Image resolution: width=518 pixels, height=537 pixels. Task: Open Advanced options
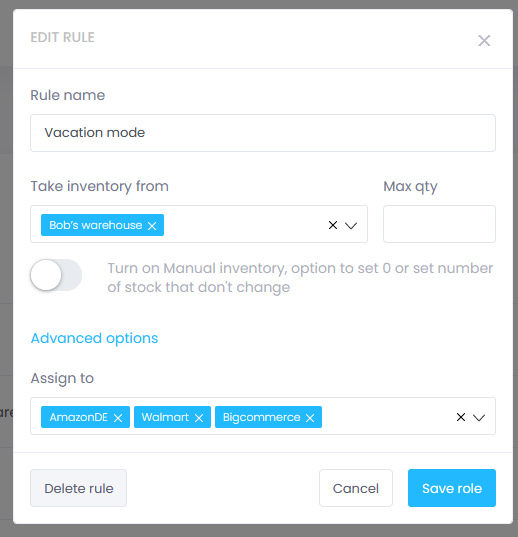94,338
